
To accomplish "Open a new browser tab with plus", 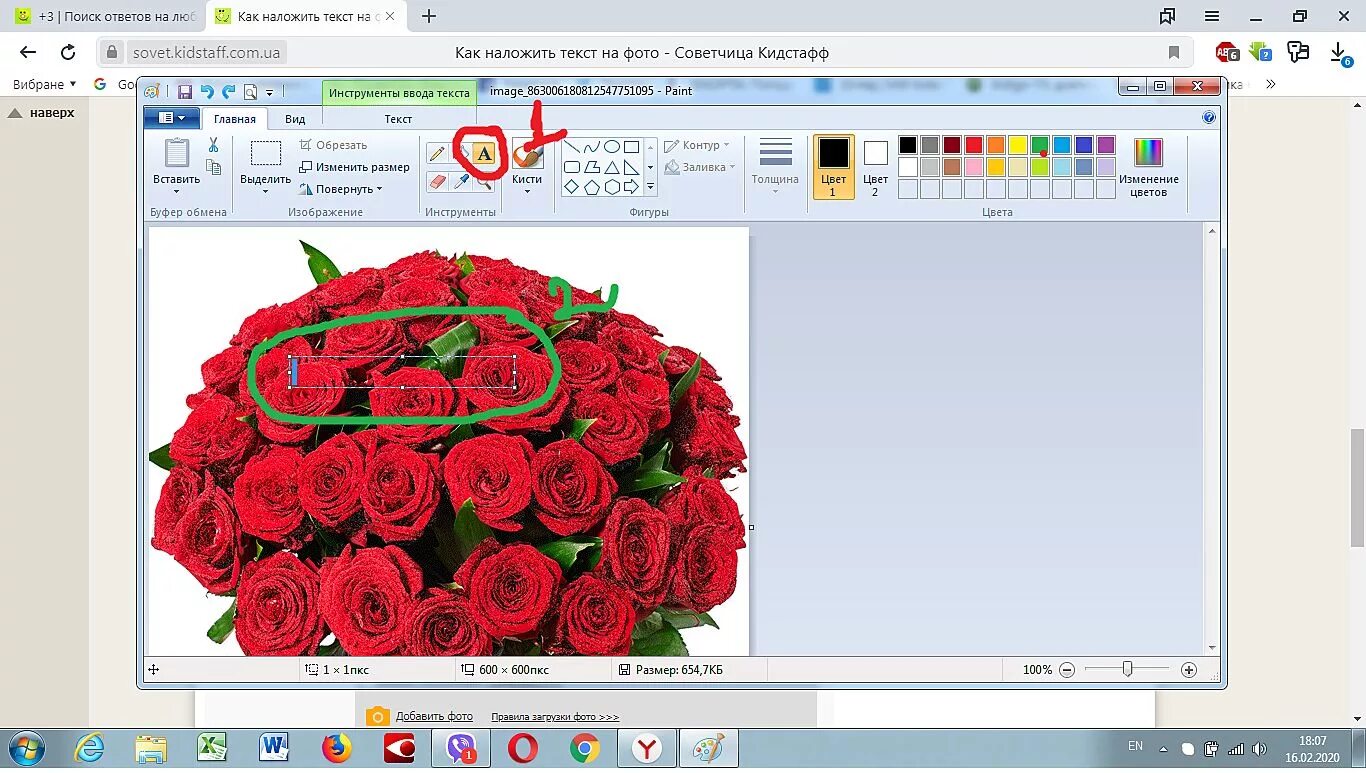I will (429, 16).
